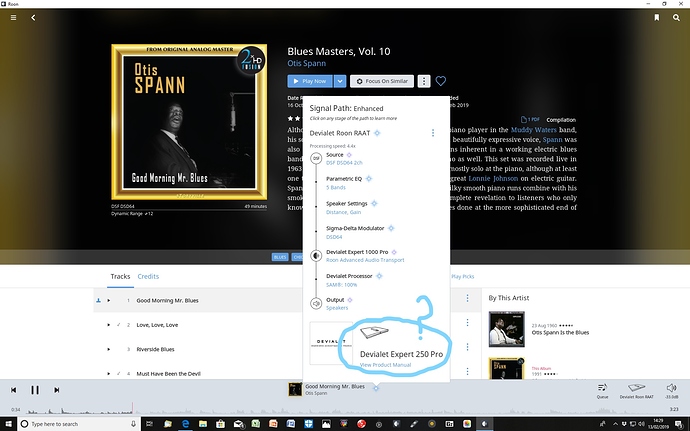Viewport: 690px width, 431px height.
Task: Expand the Play Now dropdown arrow
Action: (339, 81)
